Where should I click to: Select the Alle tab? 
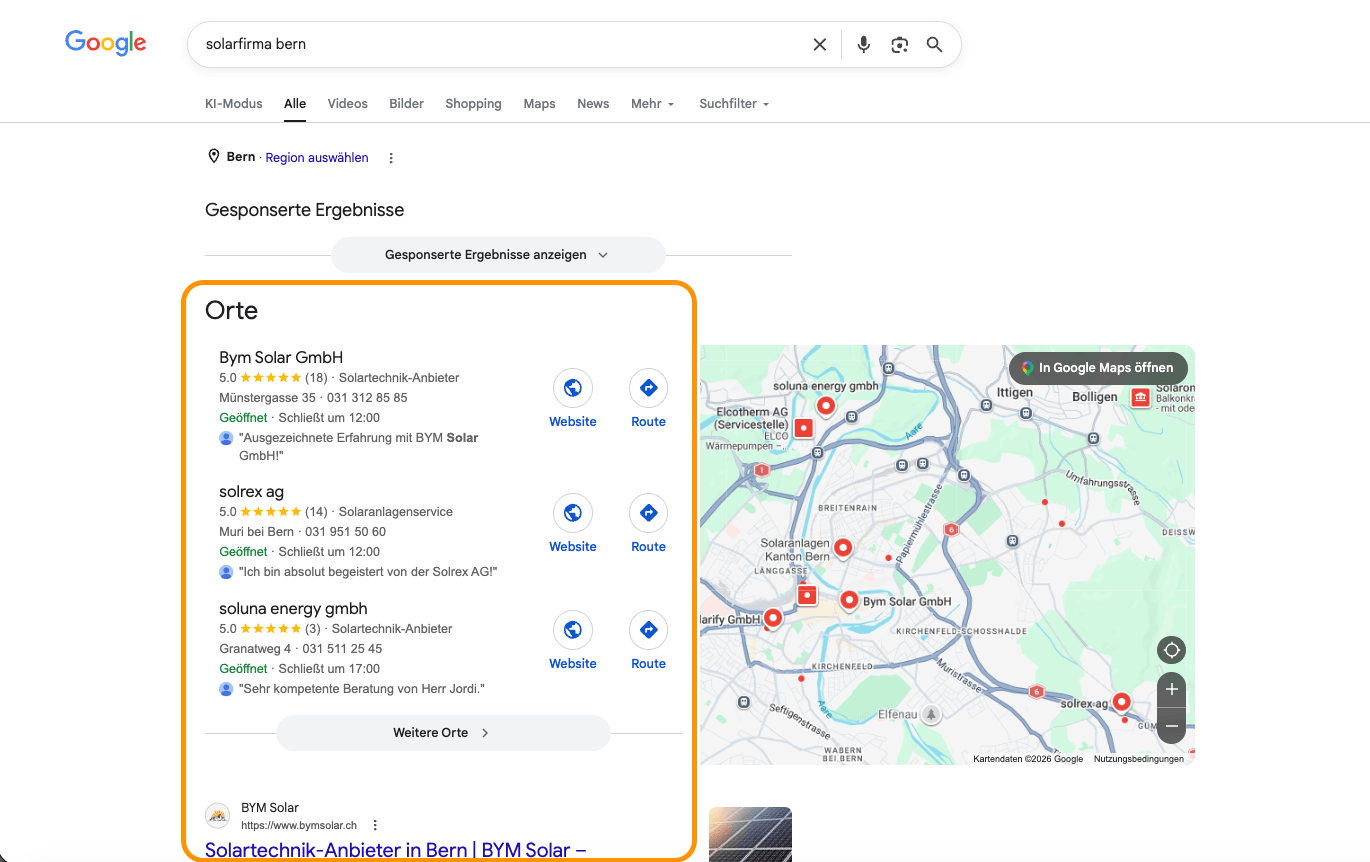(295, 104)
